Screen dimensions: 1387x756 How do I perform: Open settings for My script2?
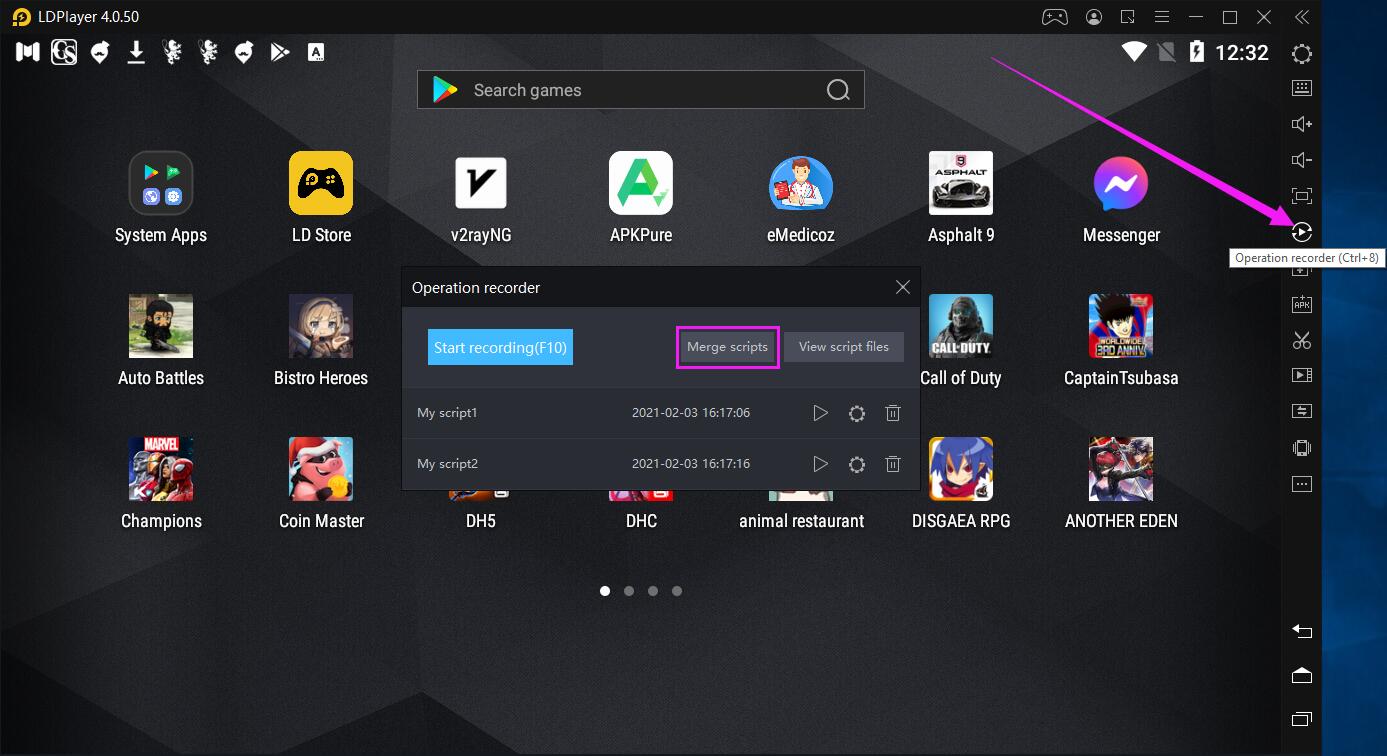(857, 464)
